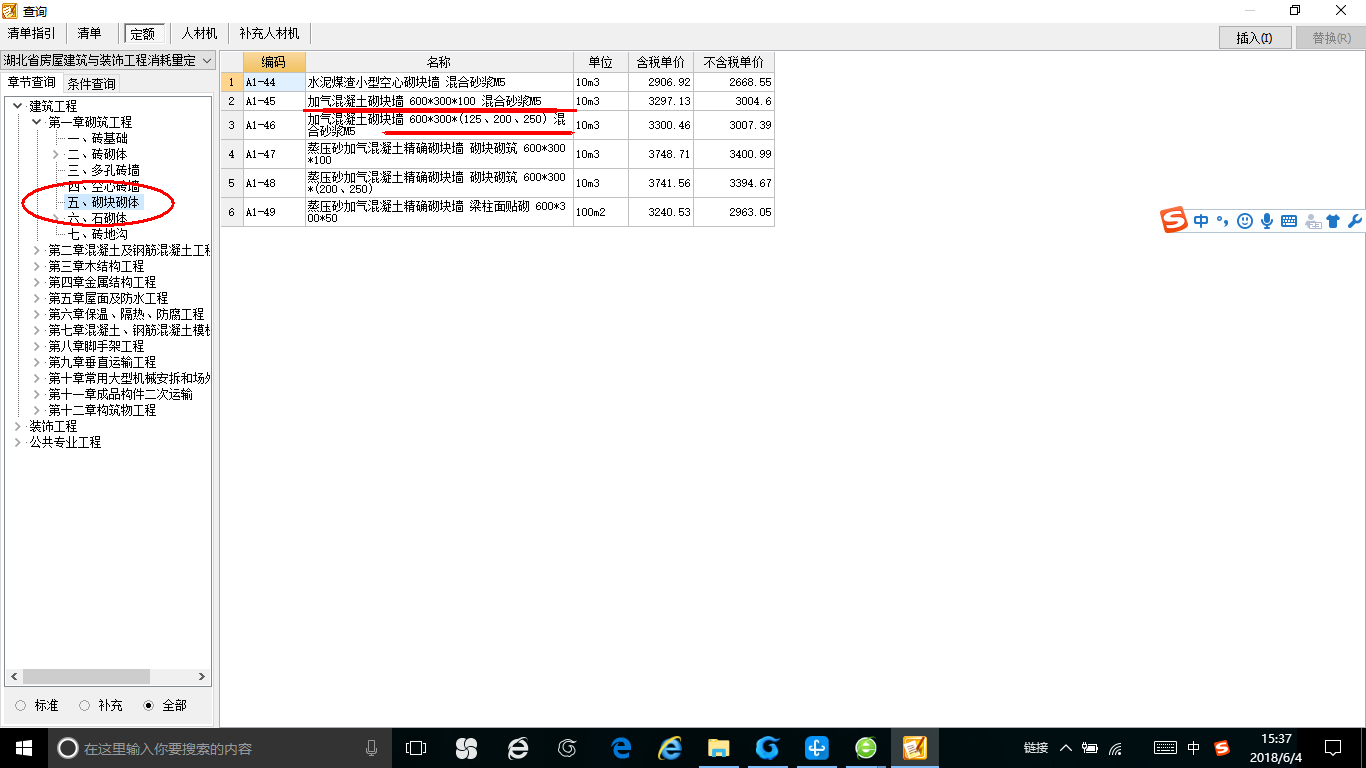This screenshot has width=1366, height=768.
Task: Select the 标准 radio button
Action: (21, 705)
